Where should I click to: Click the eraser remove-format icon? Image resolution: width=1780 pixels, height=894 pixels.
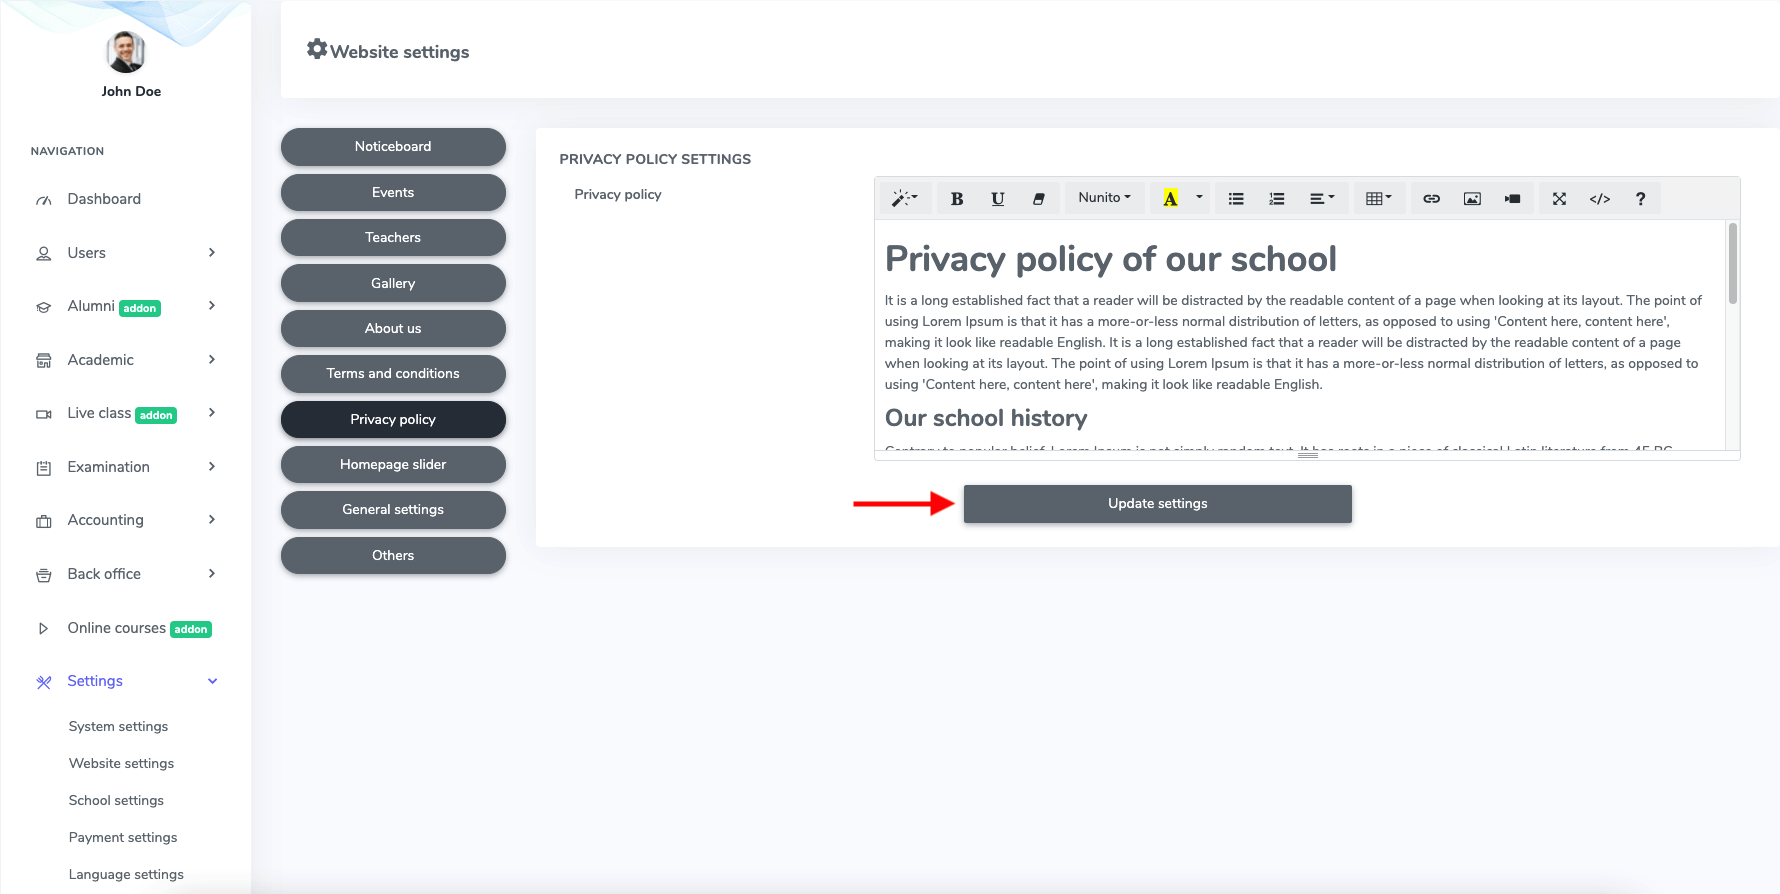[x=1038, y=198]
